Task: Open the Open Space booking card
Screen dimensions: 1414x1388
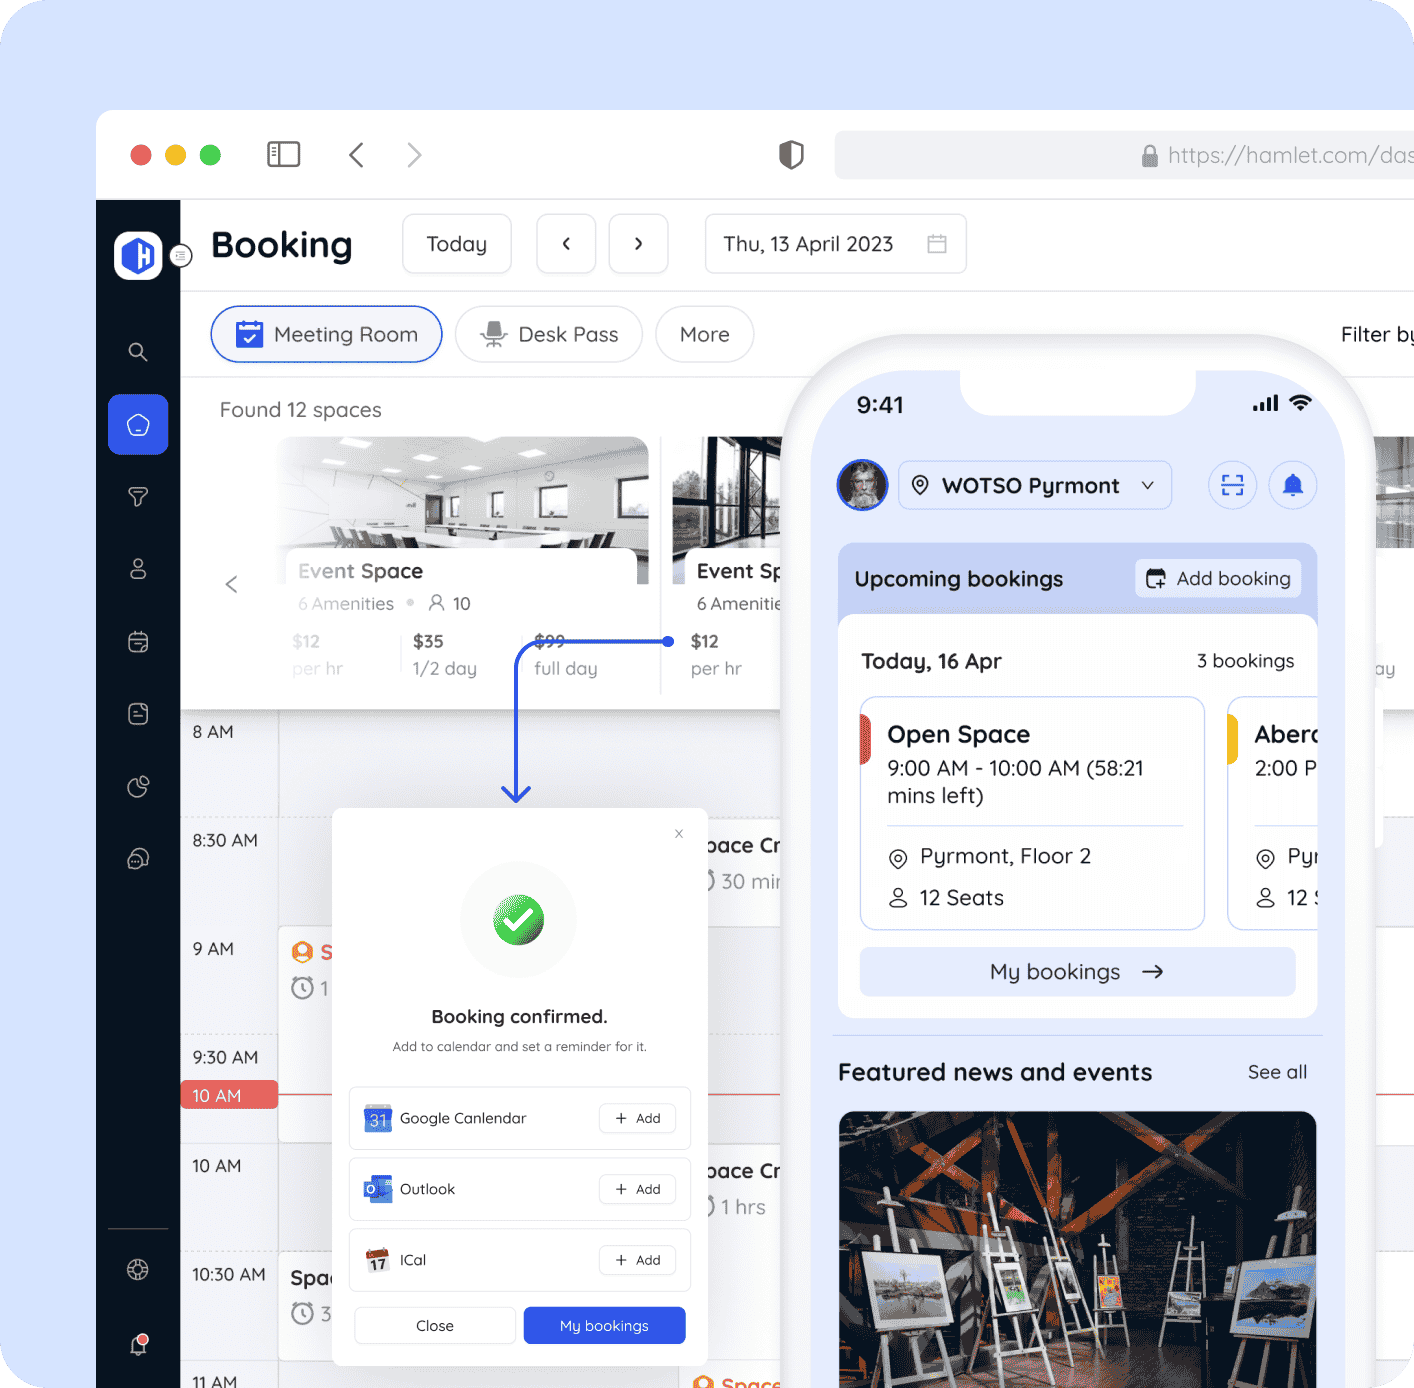Action: pos(1032,813)
